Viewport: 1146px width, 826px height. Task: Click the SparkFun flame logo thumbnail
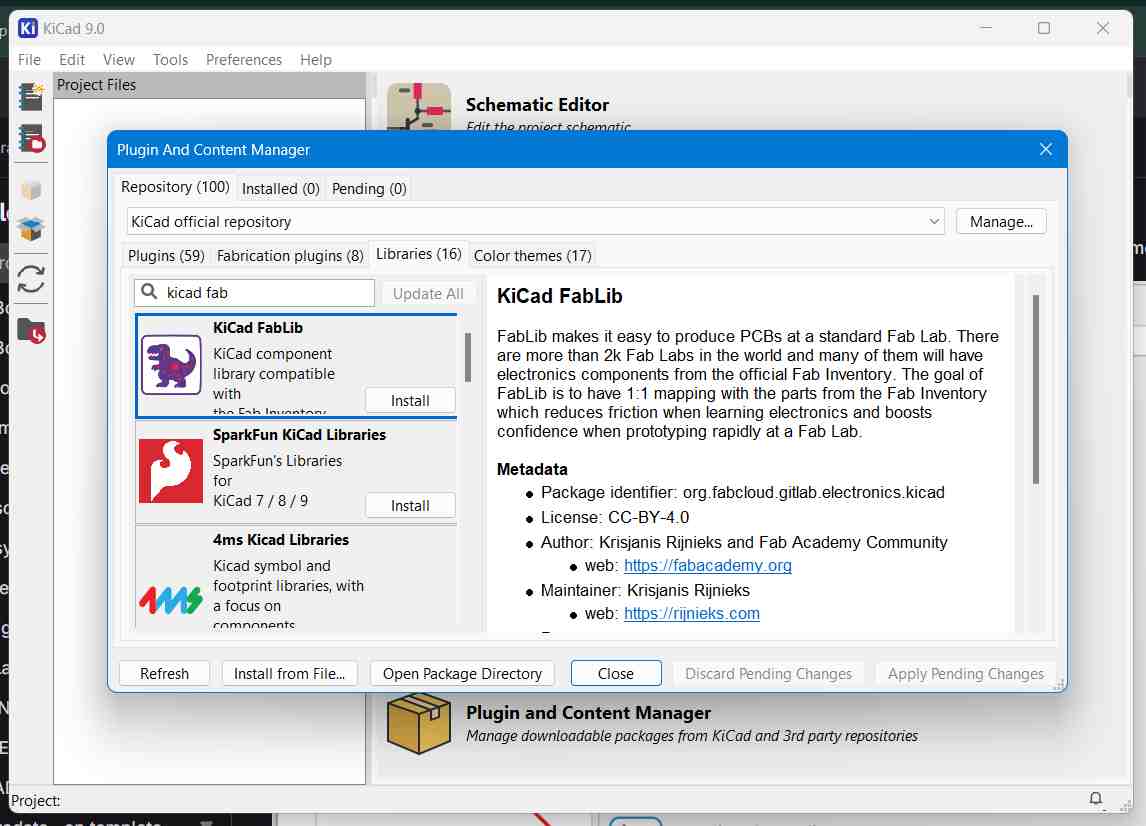pyautogui.click(x=171, y=471)
